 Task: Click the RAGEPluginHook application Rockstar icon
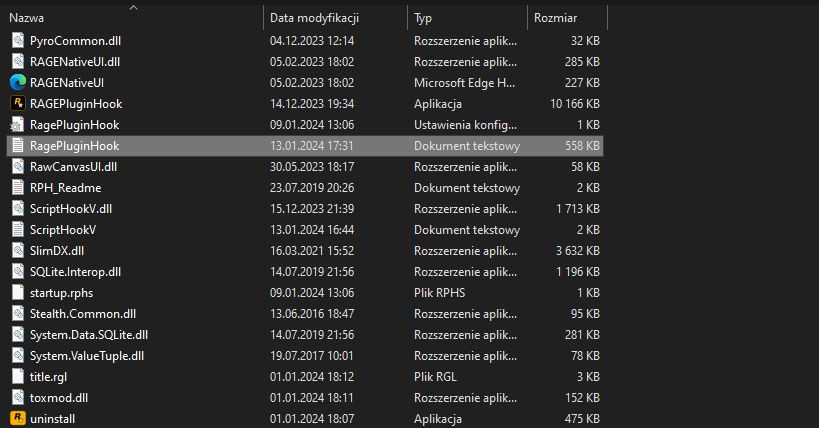point(18,103)
